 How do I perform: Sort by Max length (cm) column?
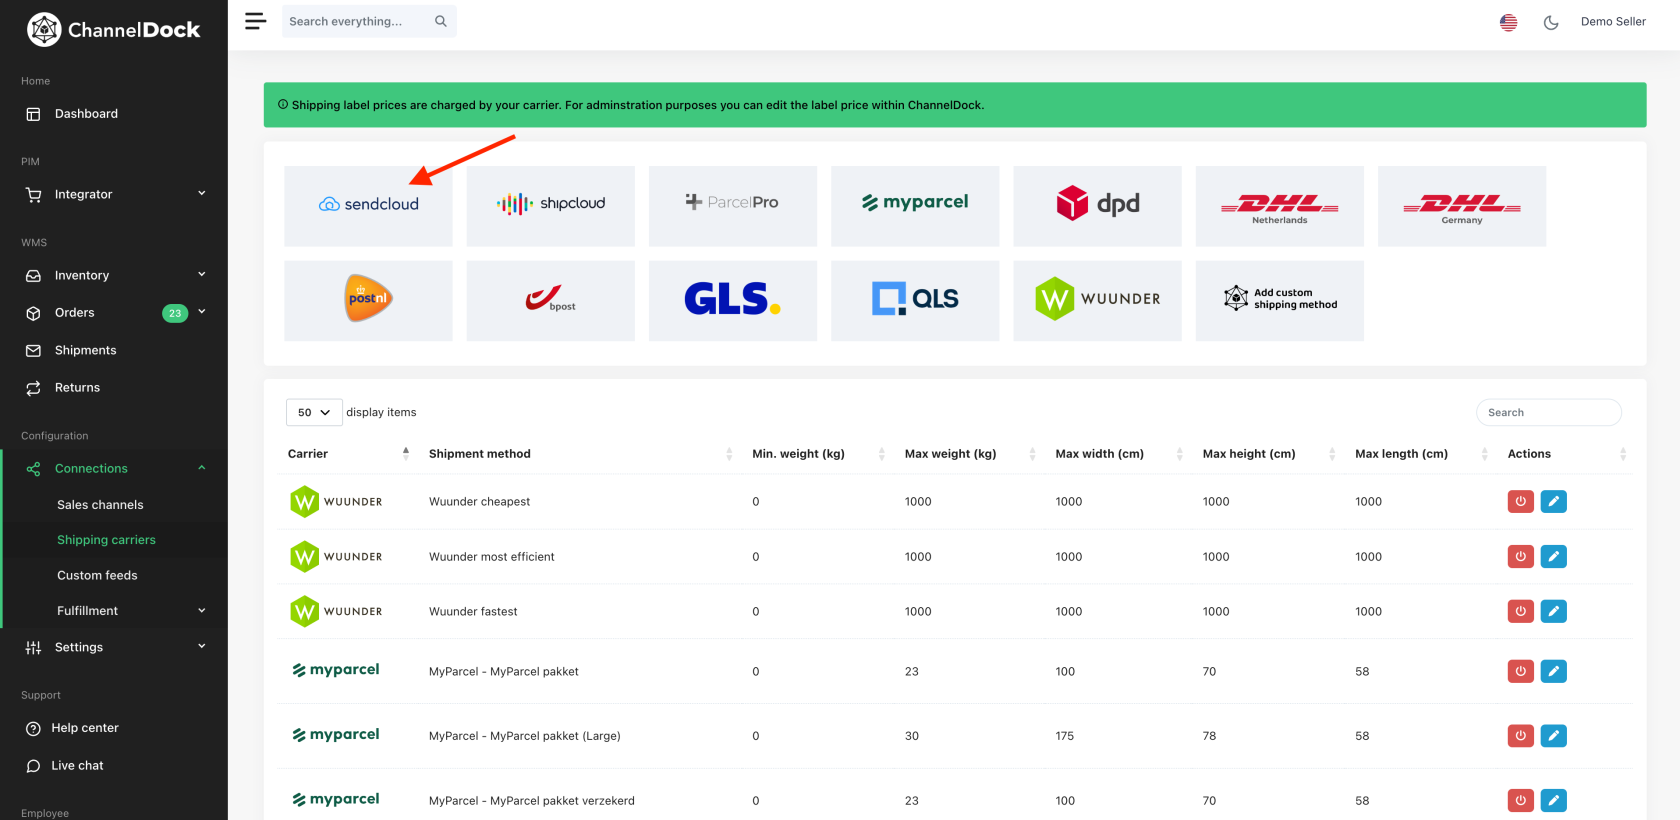[x=1421, y=454]
